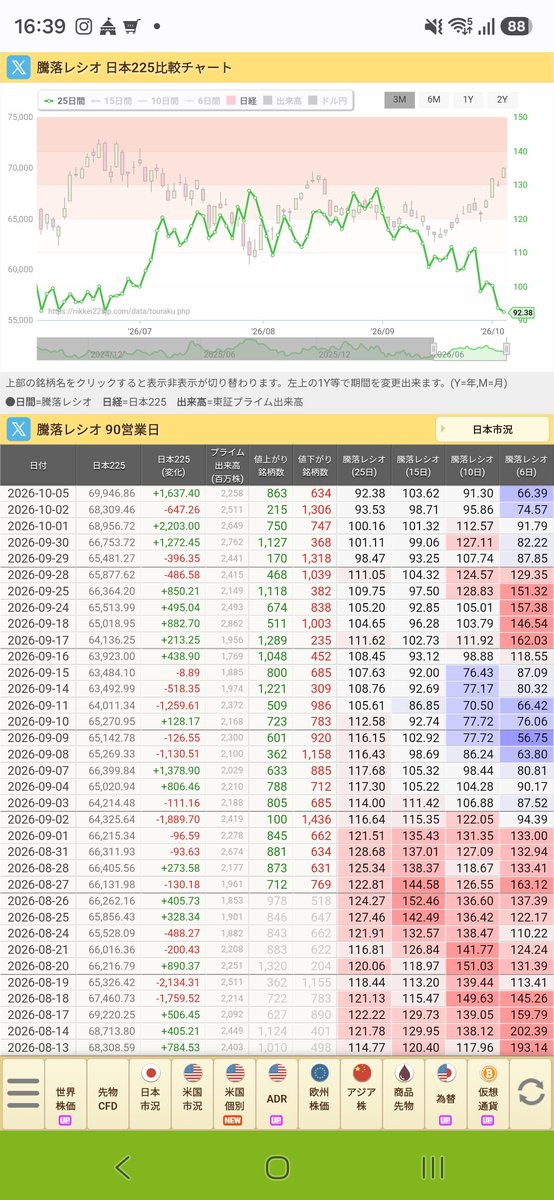
Task: Tap the Android back button
Action: tap(123, 1166)
